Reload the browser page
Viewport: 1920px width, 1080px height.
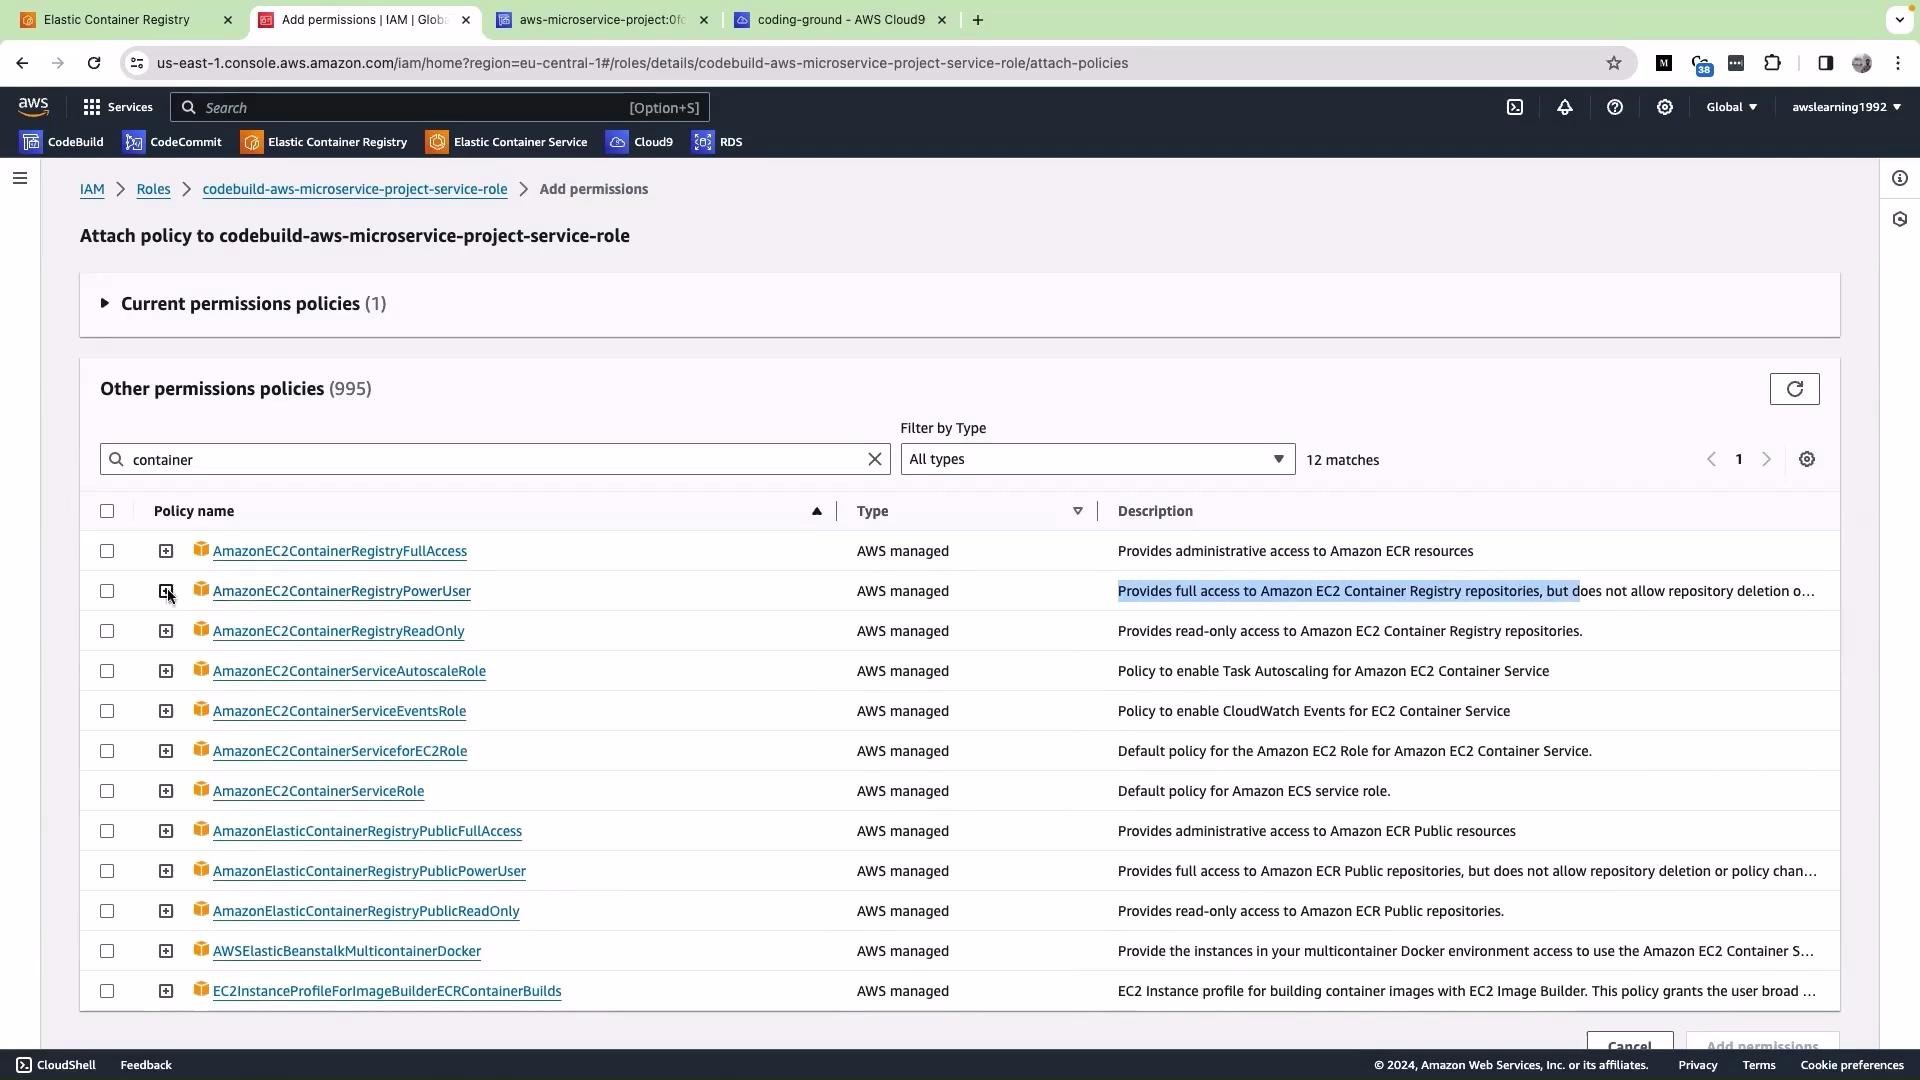point(94,63)
